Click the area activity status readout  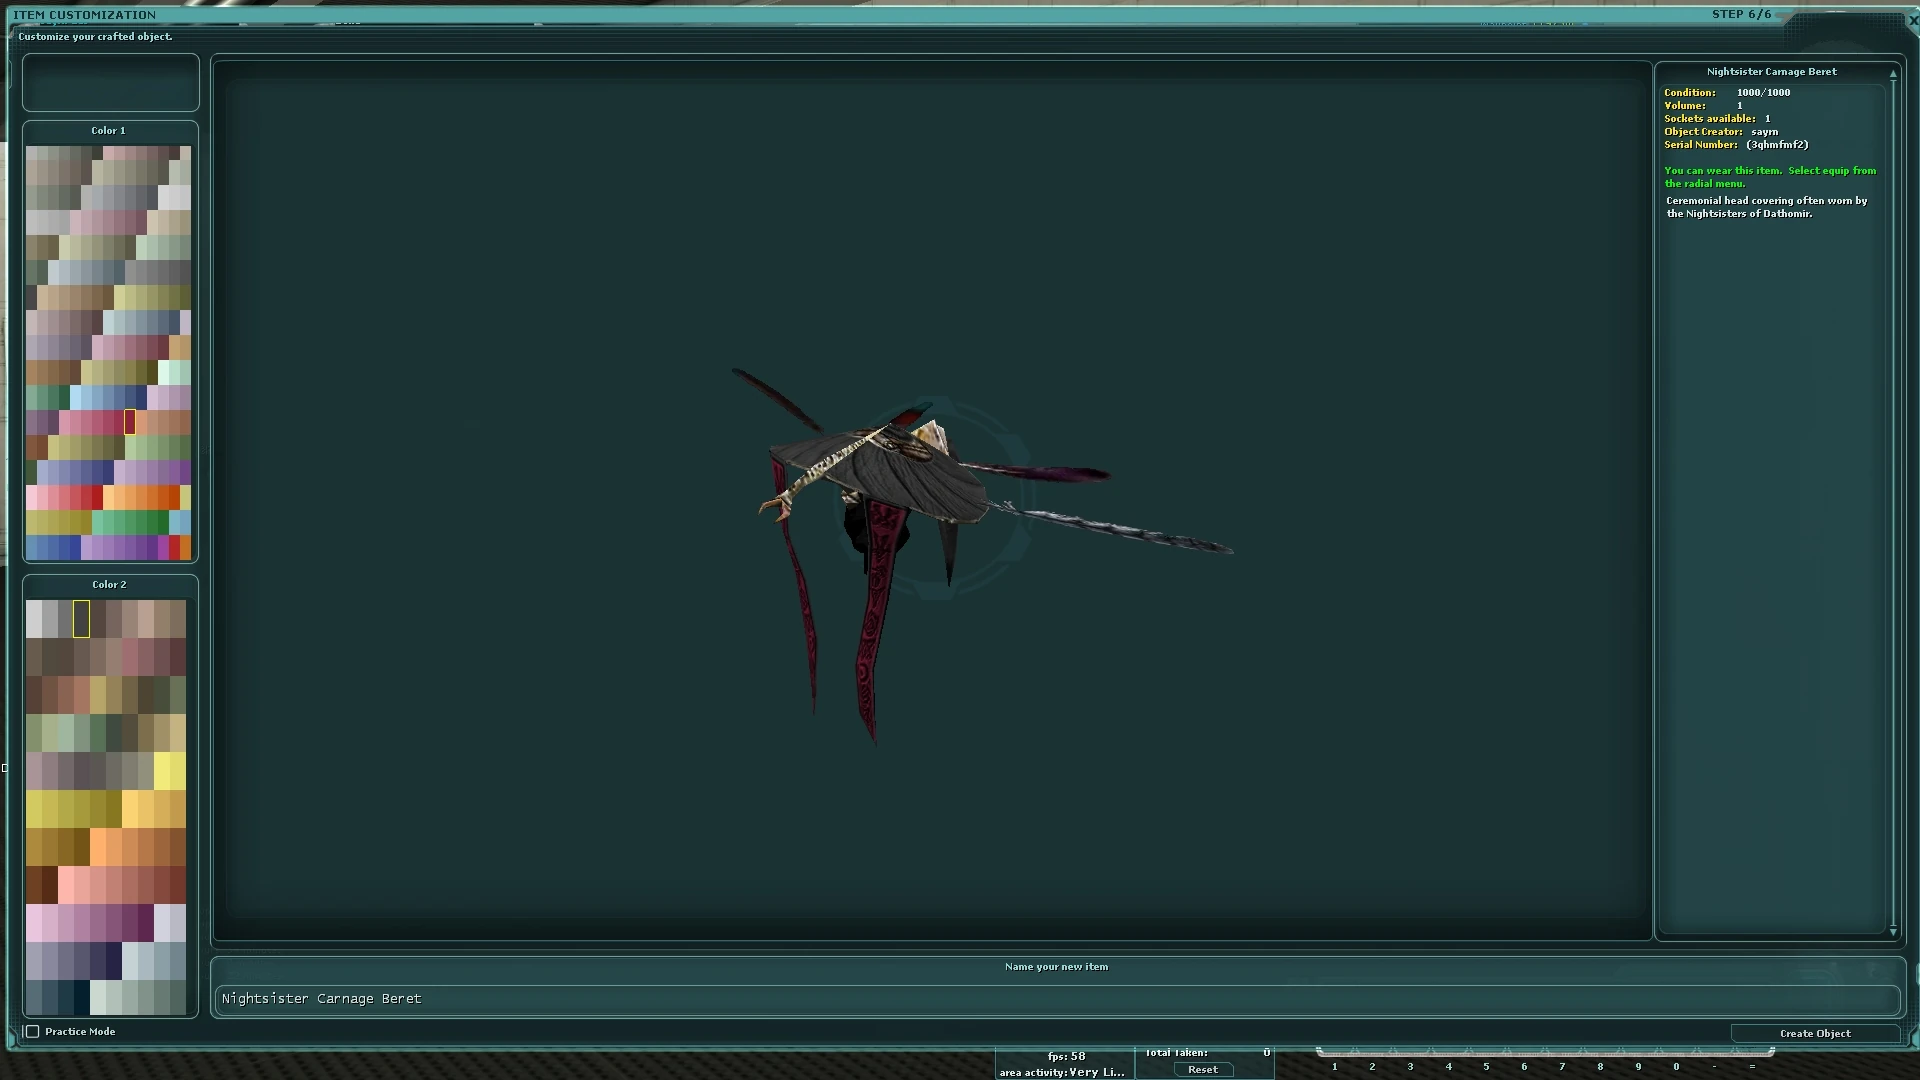tap(1062, 1072)
